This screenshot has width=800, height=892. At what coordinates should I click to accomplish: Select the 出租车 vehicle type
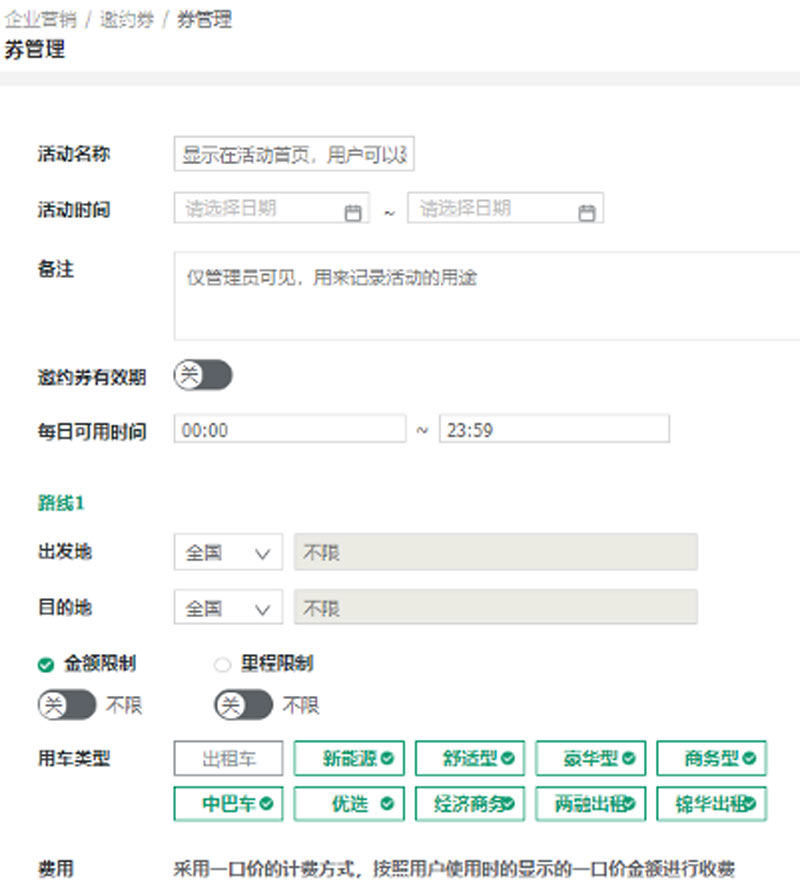click(228, 759)
